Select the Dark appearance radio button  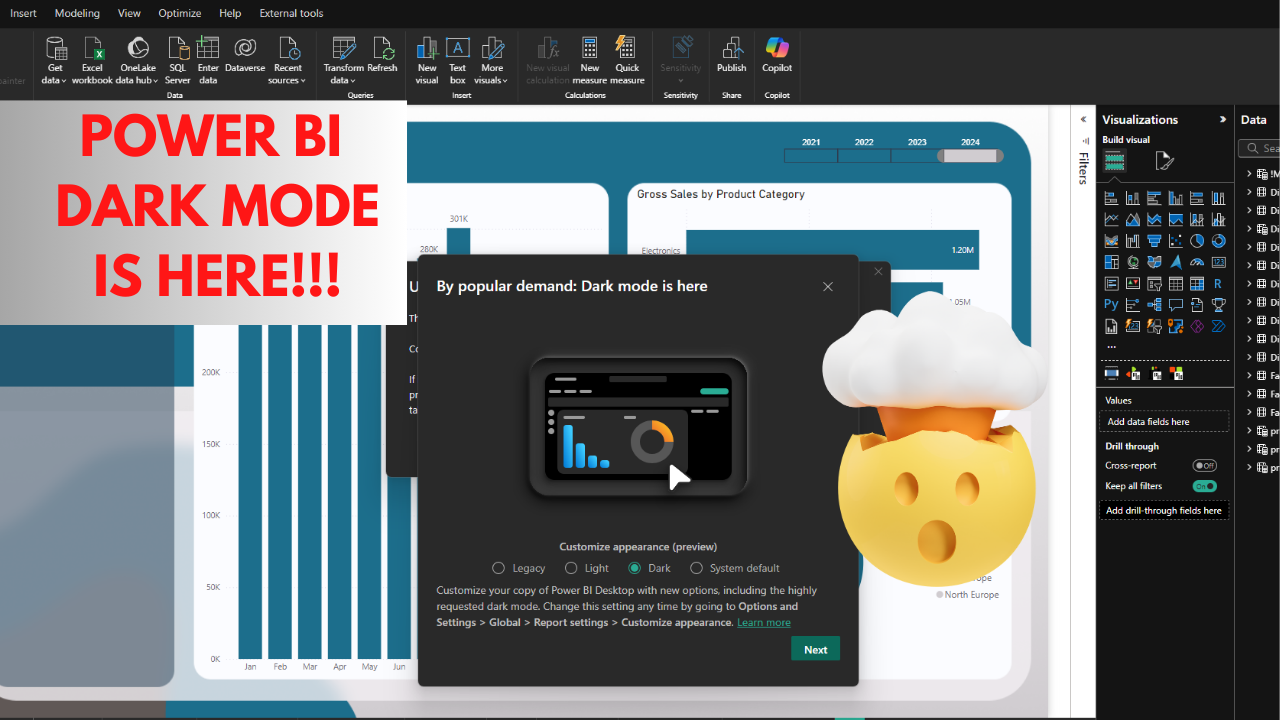635,568
